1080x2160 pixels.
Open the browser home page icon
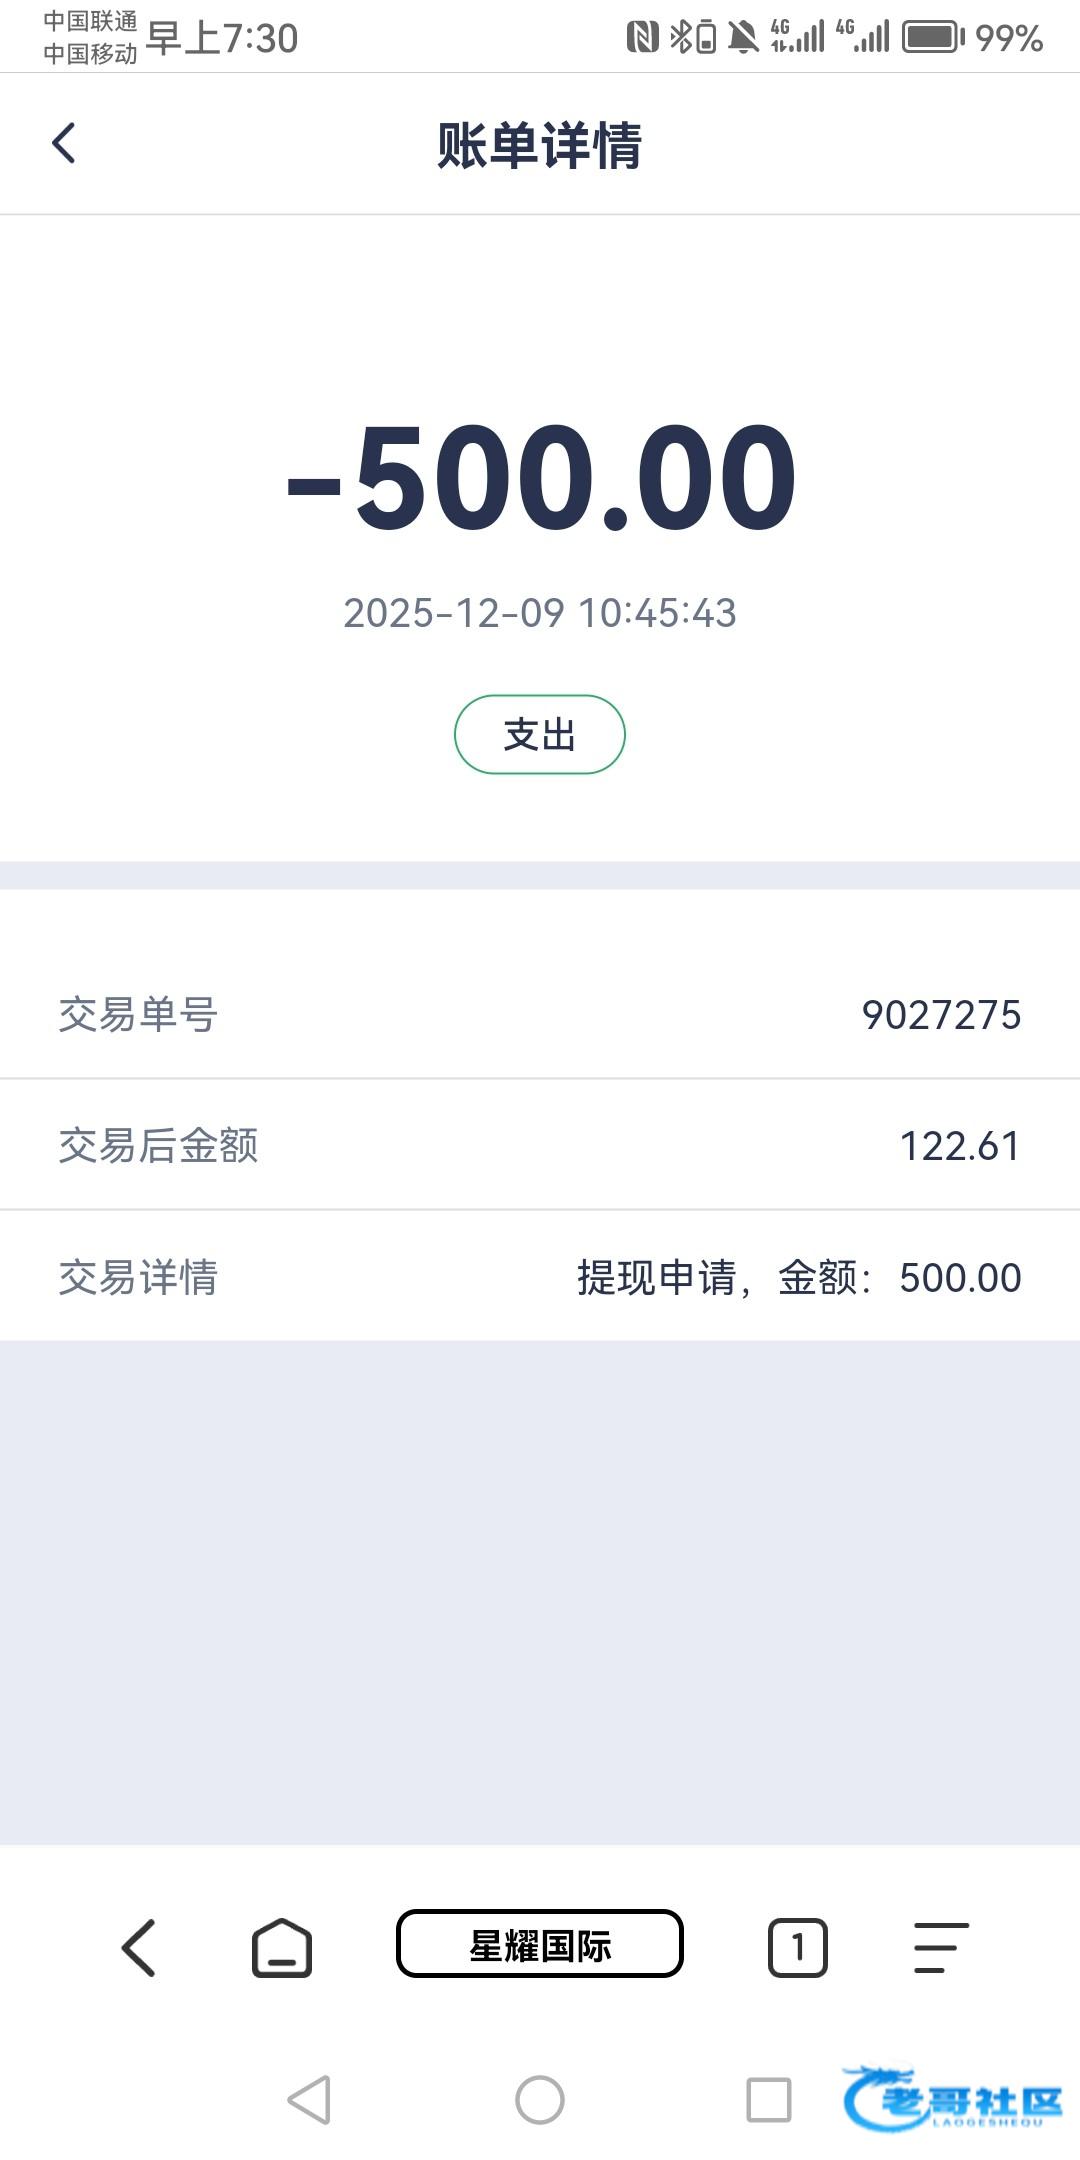[x=281, y=1948]
